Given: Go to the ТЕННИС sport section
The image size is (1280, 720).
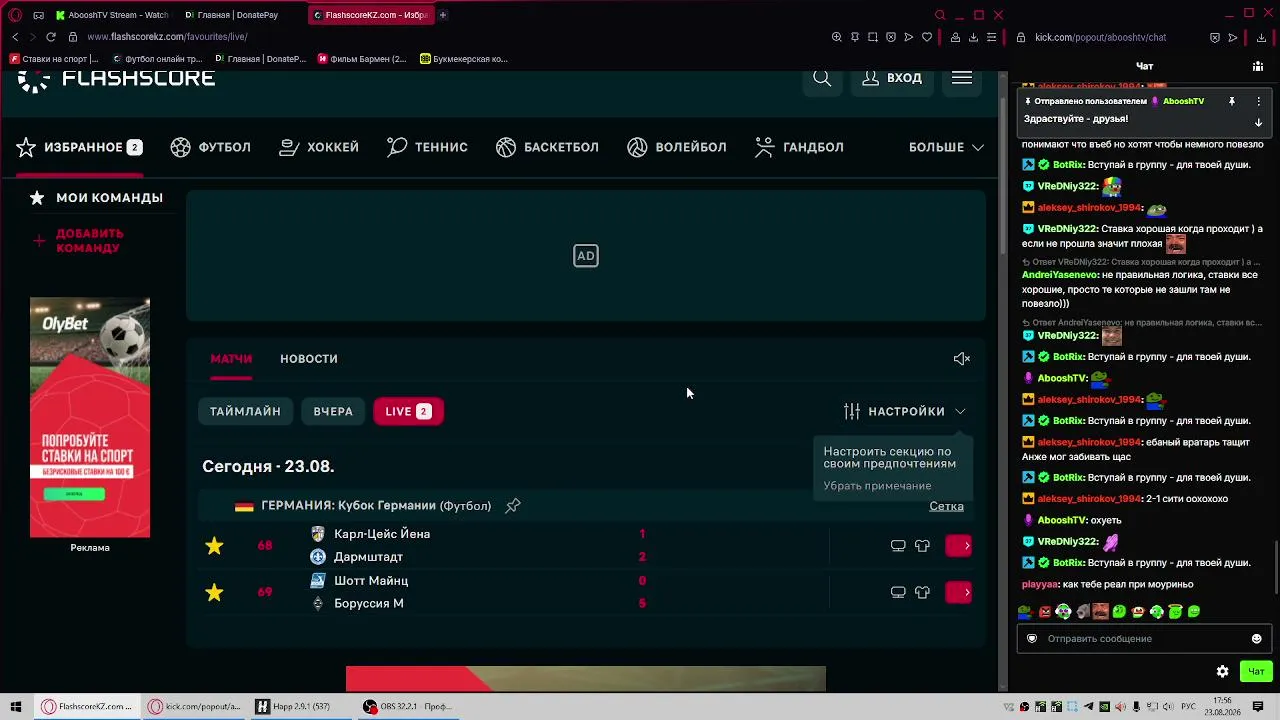Looking at the screenshot, I should (427, 147).
